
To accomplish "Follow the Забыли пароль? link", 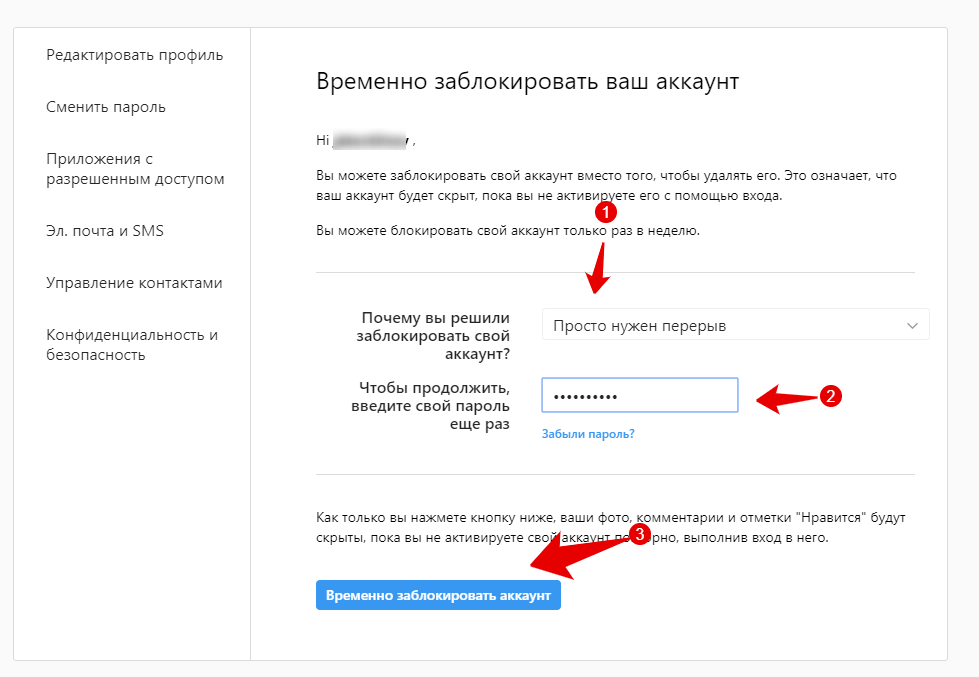I will [588, 434].
